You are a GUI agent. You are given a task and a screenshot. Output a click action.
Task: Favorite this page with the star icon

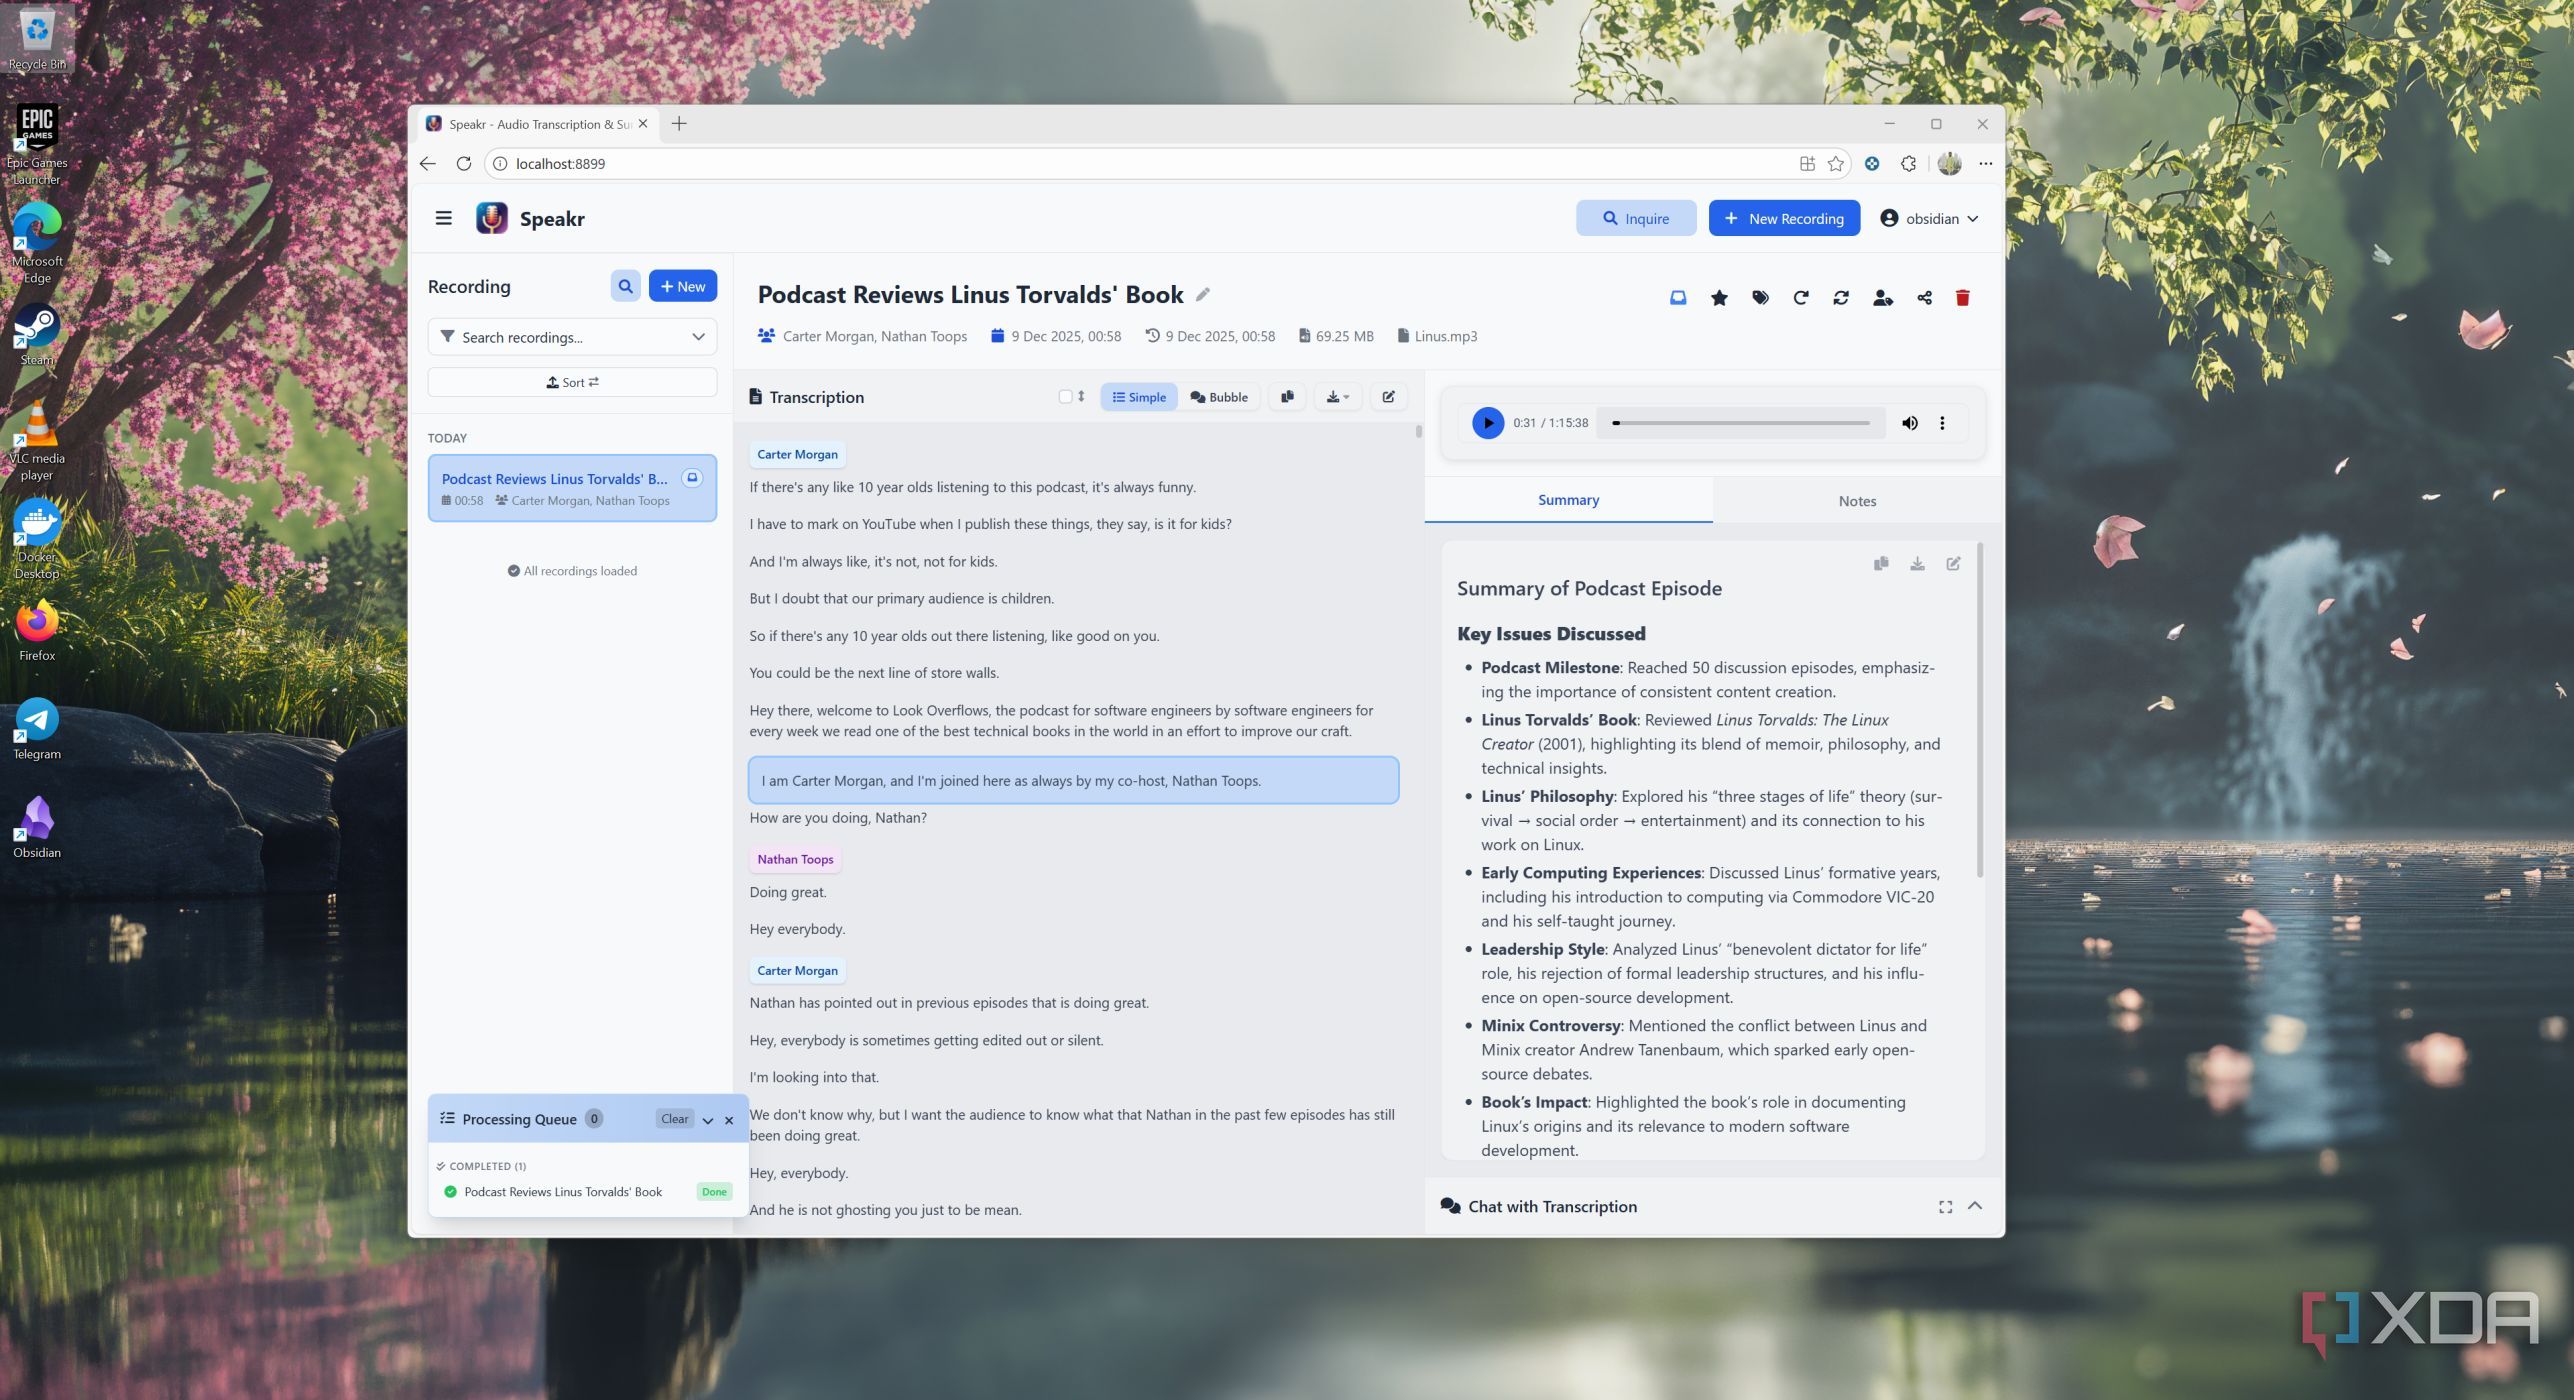1835,164
